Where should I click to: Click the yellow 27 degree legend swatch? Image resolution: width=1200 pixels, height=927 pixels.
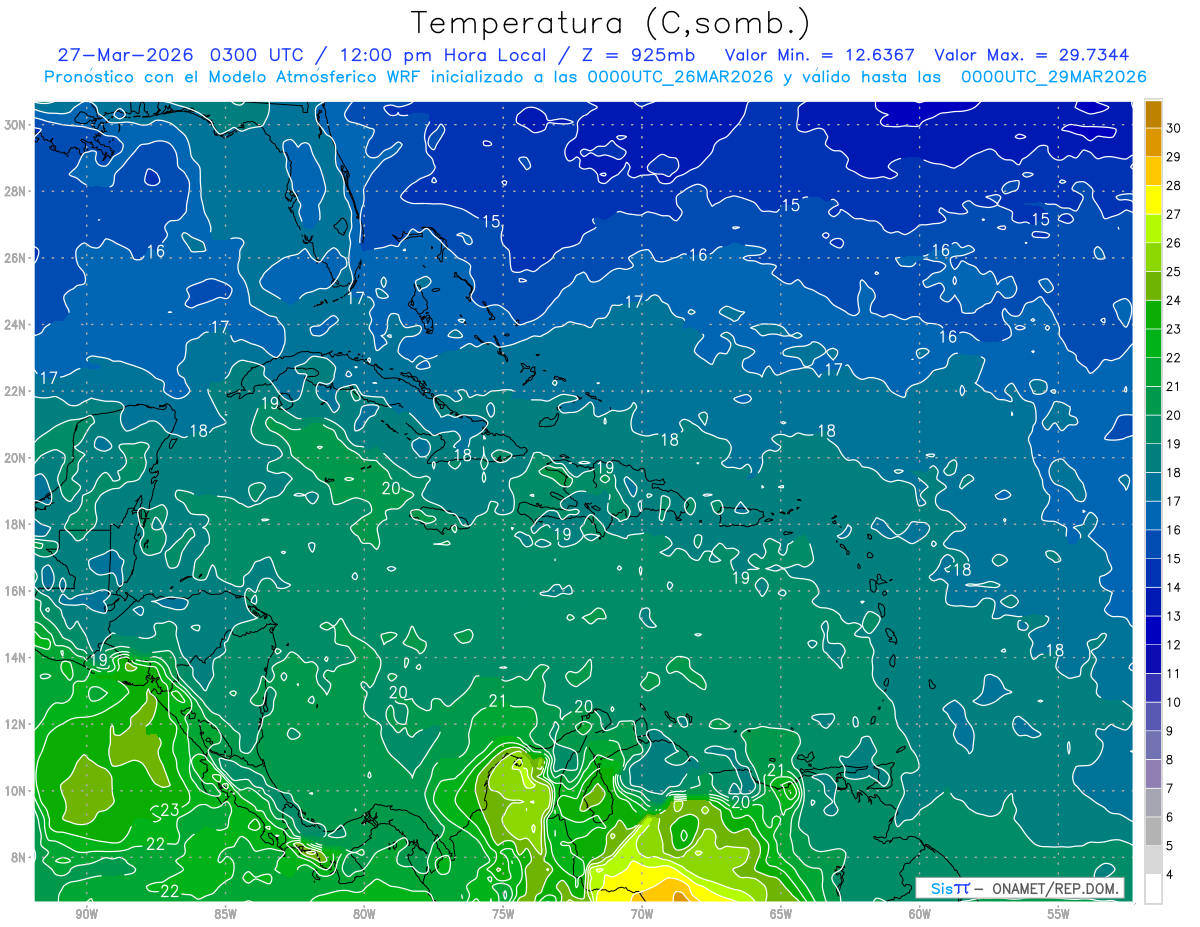pyautogui.click(x=1153, y=200)
